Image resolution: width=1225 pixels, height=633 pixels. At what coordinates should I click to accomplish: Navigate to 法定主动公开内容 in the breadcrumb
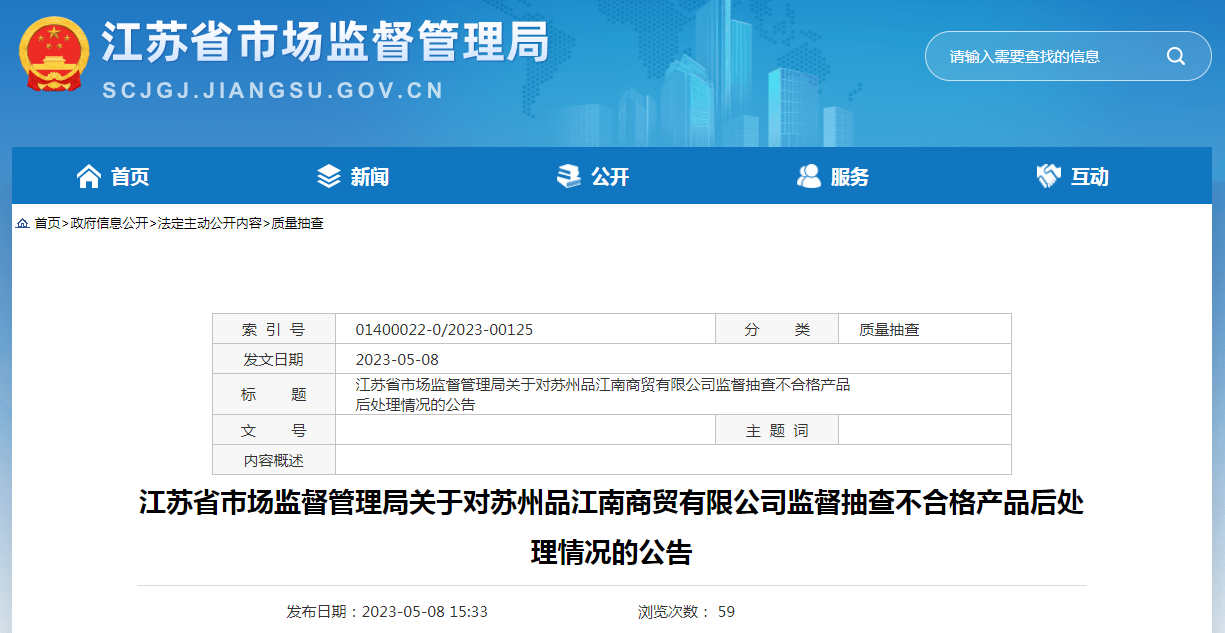(x=210, y=223)
